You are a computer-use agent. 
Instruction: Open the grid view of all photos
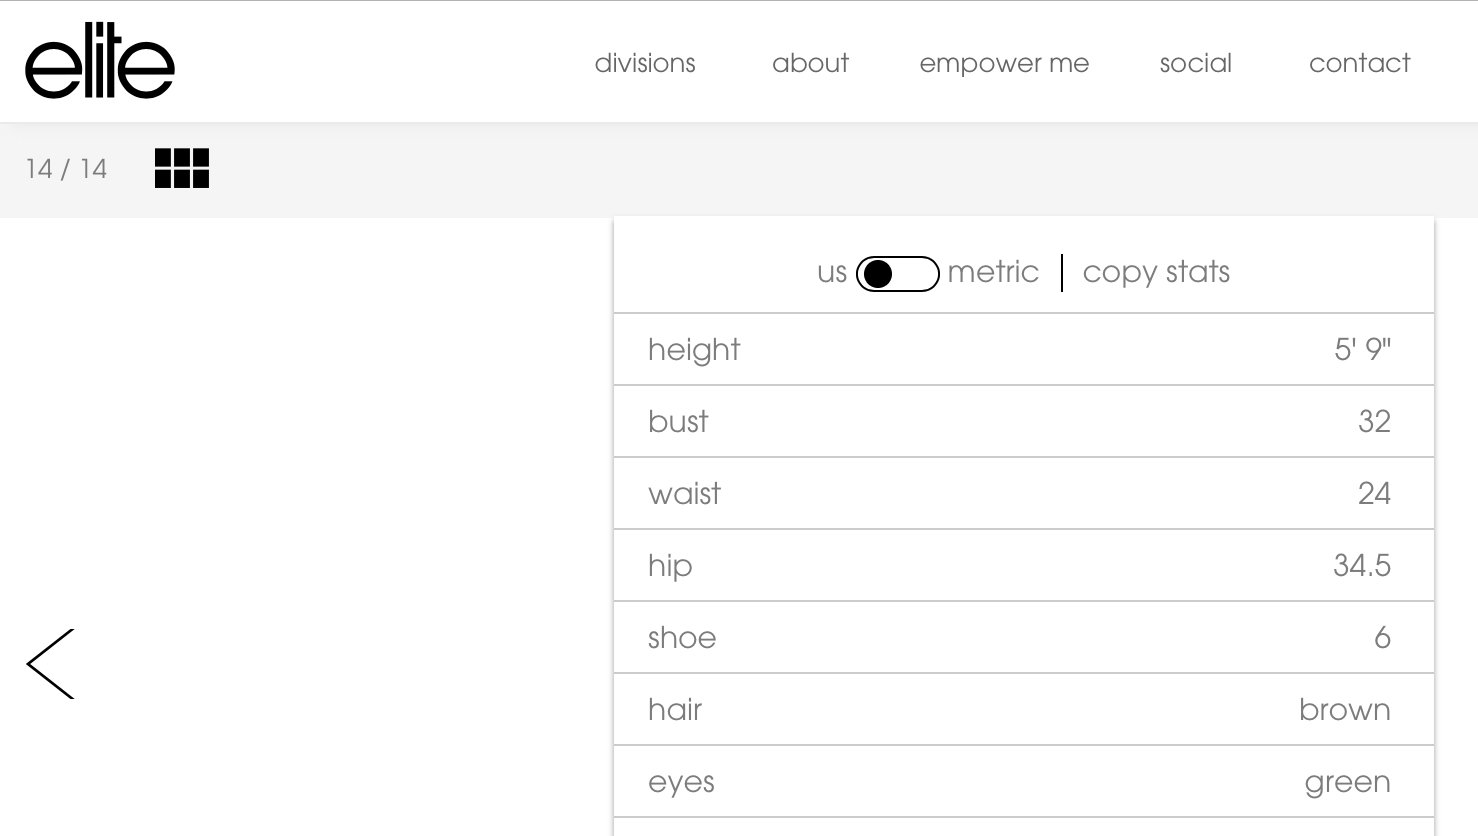click(182, 168)
